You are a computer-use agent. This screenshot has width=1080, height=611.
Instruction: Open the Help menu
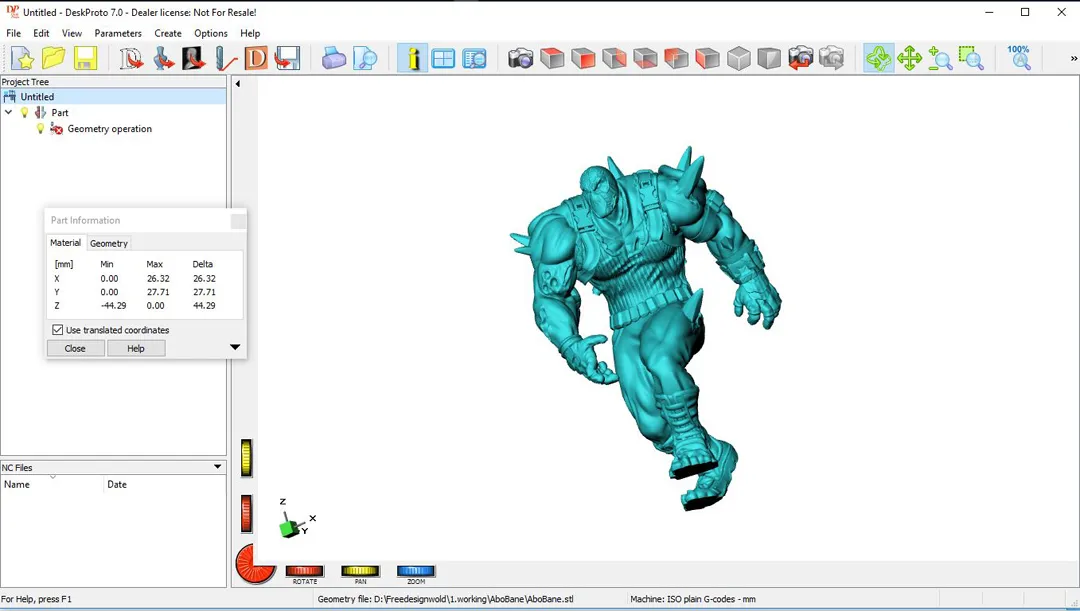tap(250, 33)
